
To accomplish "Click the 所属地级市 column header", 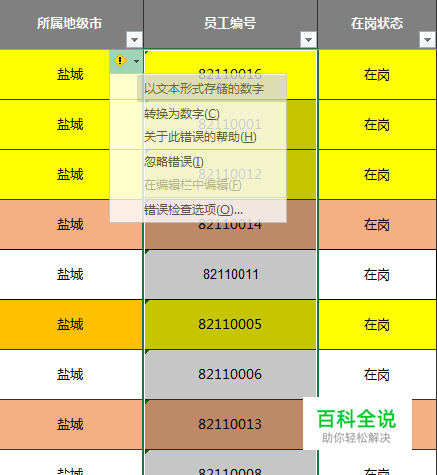I will (69, 23).
